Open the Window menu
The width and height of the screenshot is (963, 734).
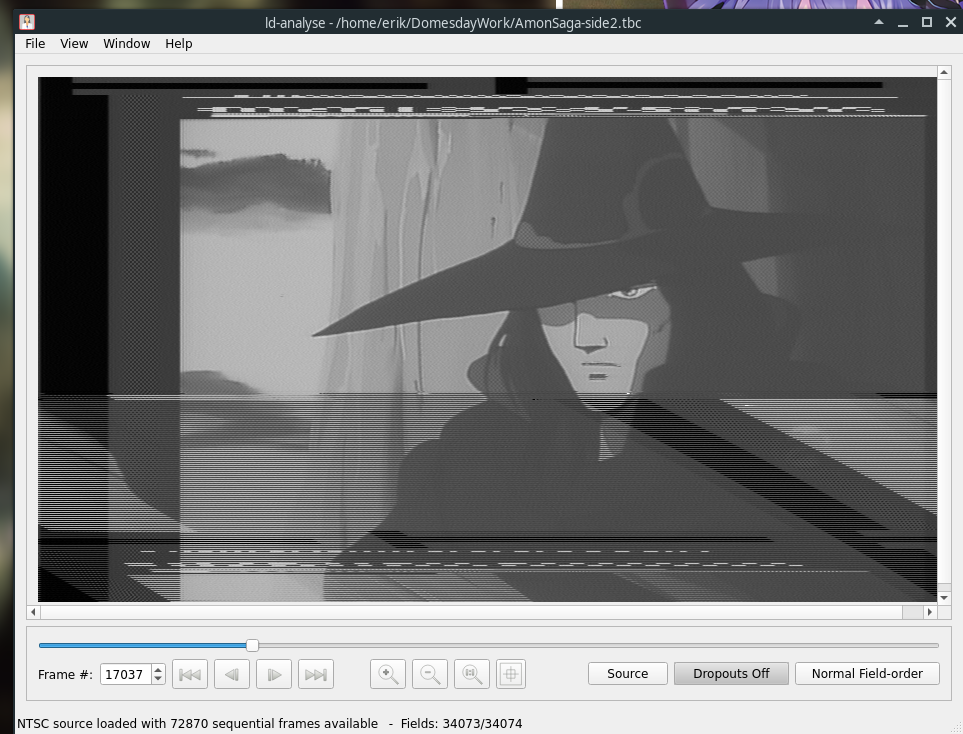[x=127, y=44]
